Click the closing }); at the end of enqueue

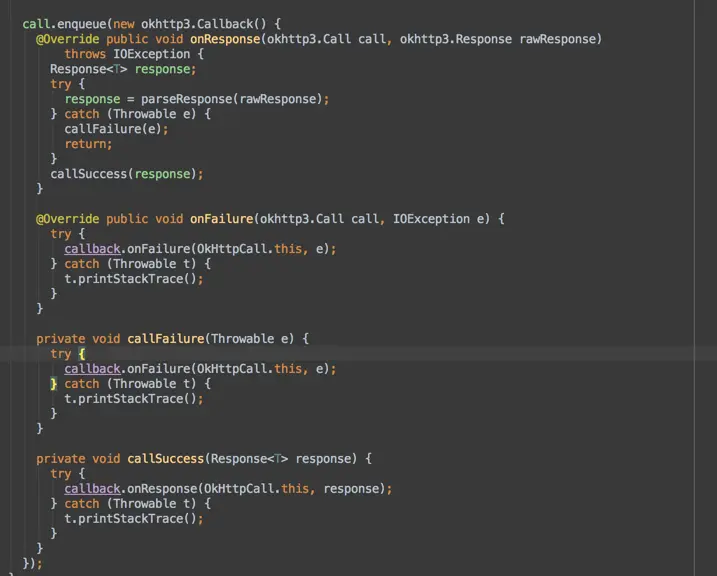(32, 563)
